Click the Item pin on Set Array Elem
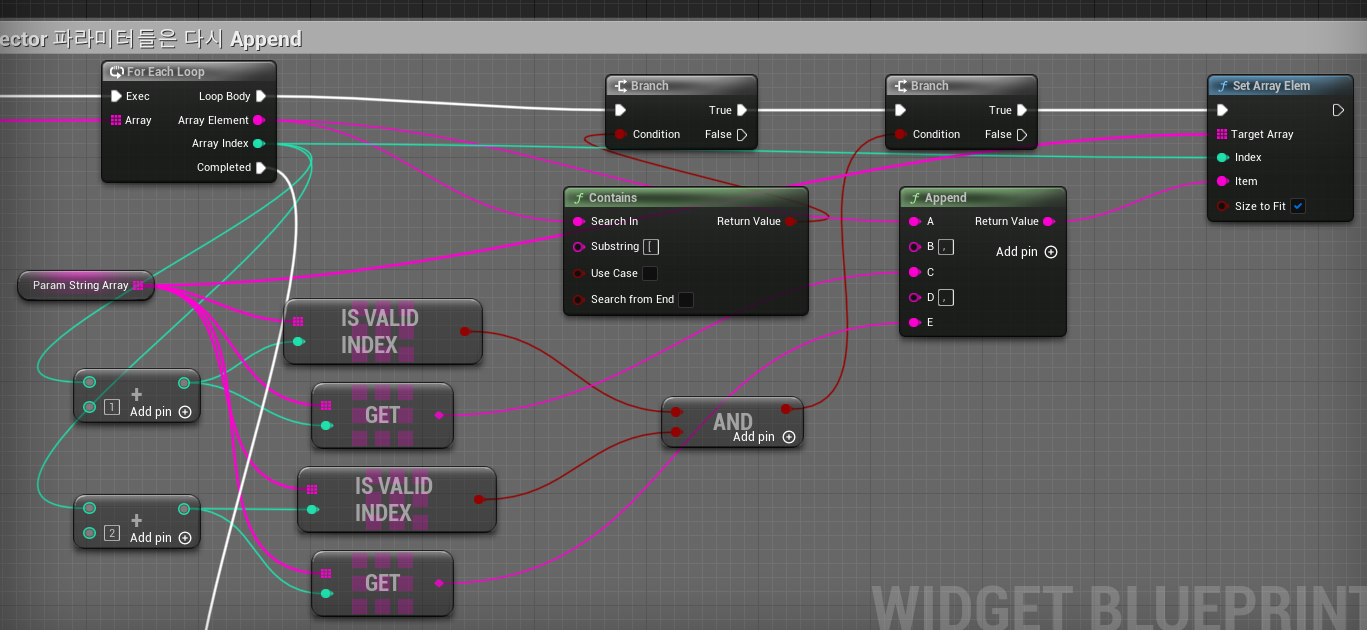 (1222, 182)
